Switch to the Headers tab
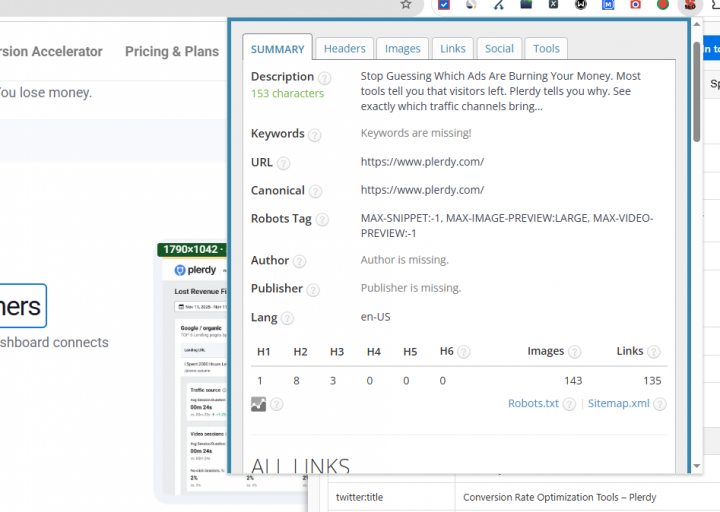The height and width of the screenshot is (512, 720). 345,49
